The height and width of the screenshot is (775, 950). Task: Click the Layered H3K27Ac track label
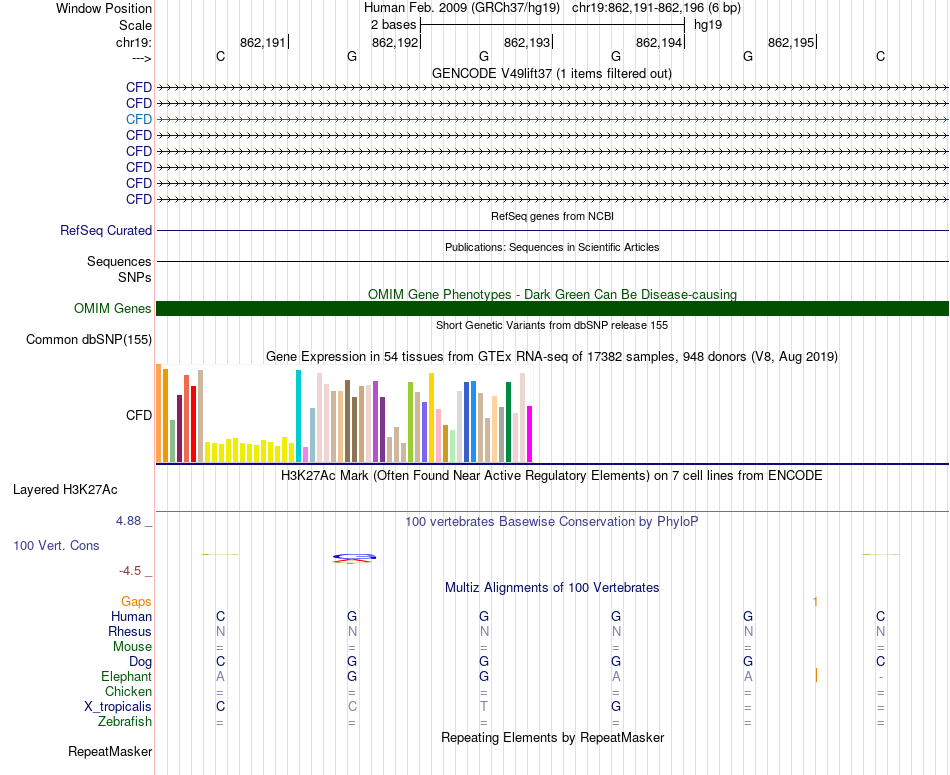65,490
